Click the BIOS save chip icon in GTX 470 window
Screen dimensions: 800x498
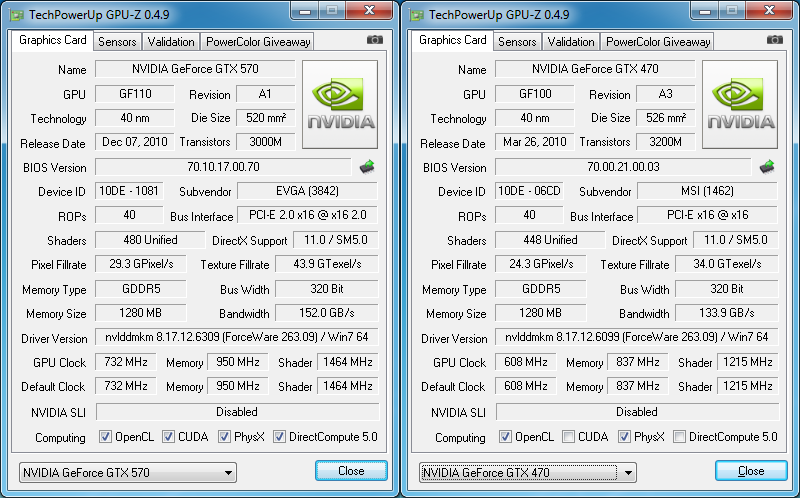(x=767, y=167)
